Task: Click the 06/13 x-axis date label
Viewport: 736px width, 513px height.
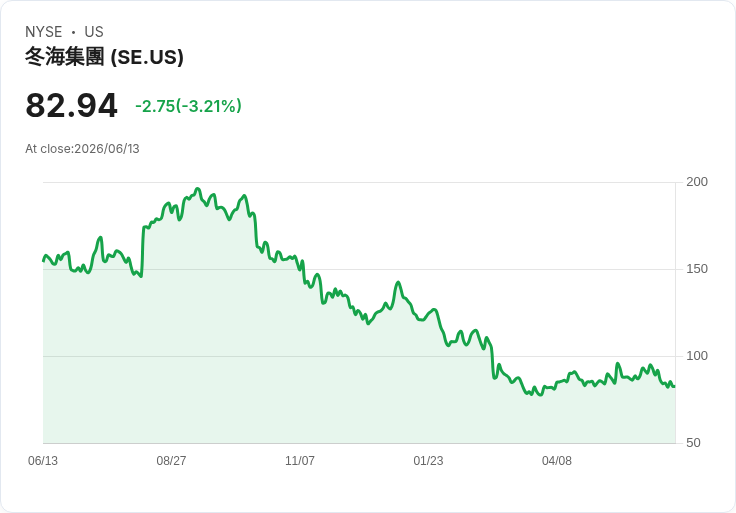Action: tap(43, 460)
